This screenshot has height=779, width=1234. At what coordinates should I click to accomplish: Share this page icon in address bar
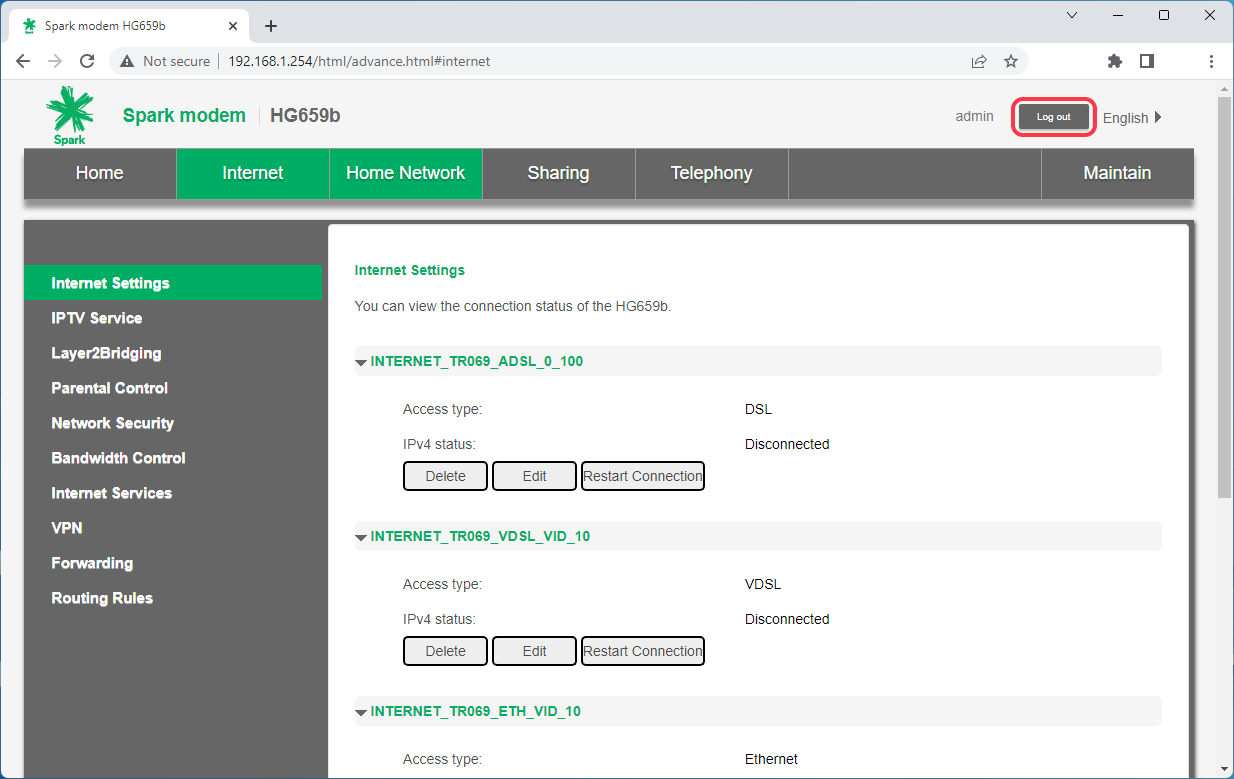tap(979, 61)
